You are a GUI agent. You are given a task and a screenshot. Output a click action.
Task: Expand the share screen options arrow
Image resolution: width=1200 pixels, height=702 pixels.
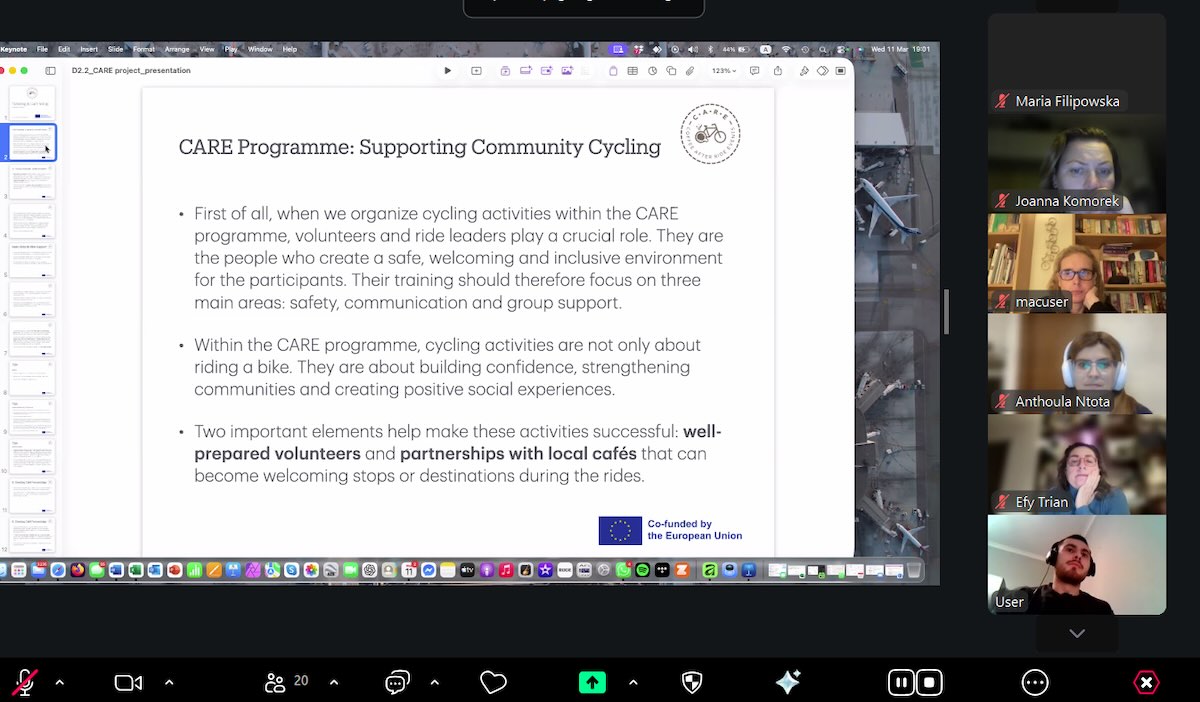click(633, 683)
